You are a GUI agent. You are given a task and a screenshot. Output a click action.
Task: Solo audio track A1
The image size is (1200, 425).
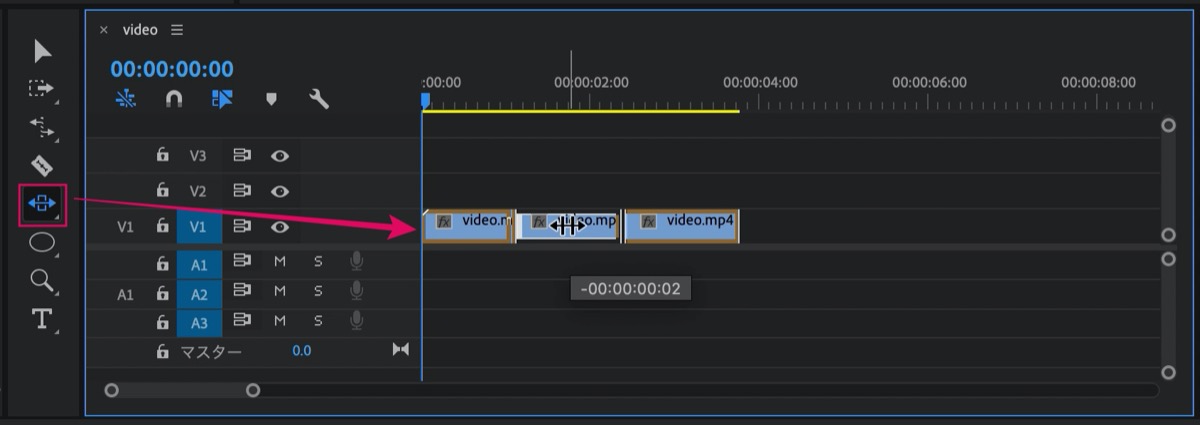pyautogui.click(x=318, y=262)
